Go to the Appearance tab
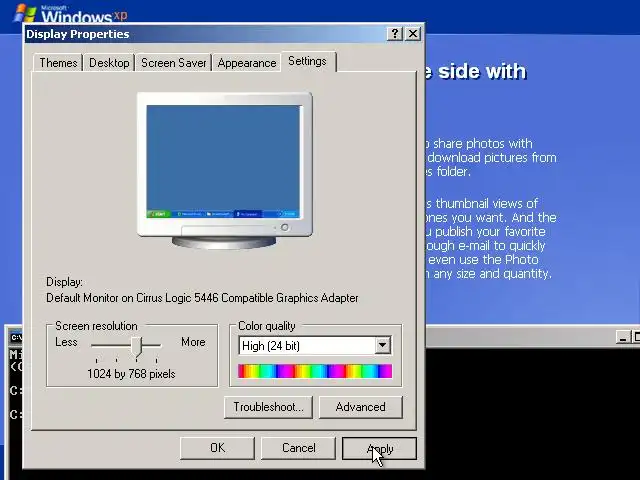 247,63
